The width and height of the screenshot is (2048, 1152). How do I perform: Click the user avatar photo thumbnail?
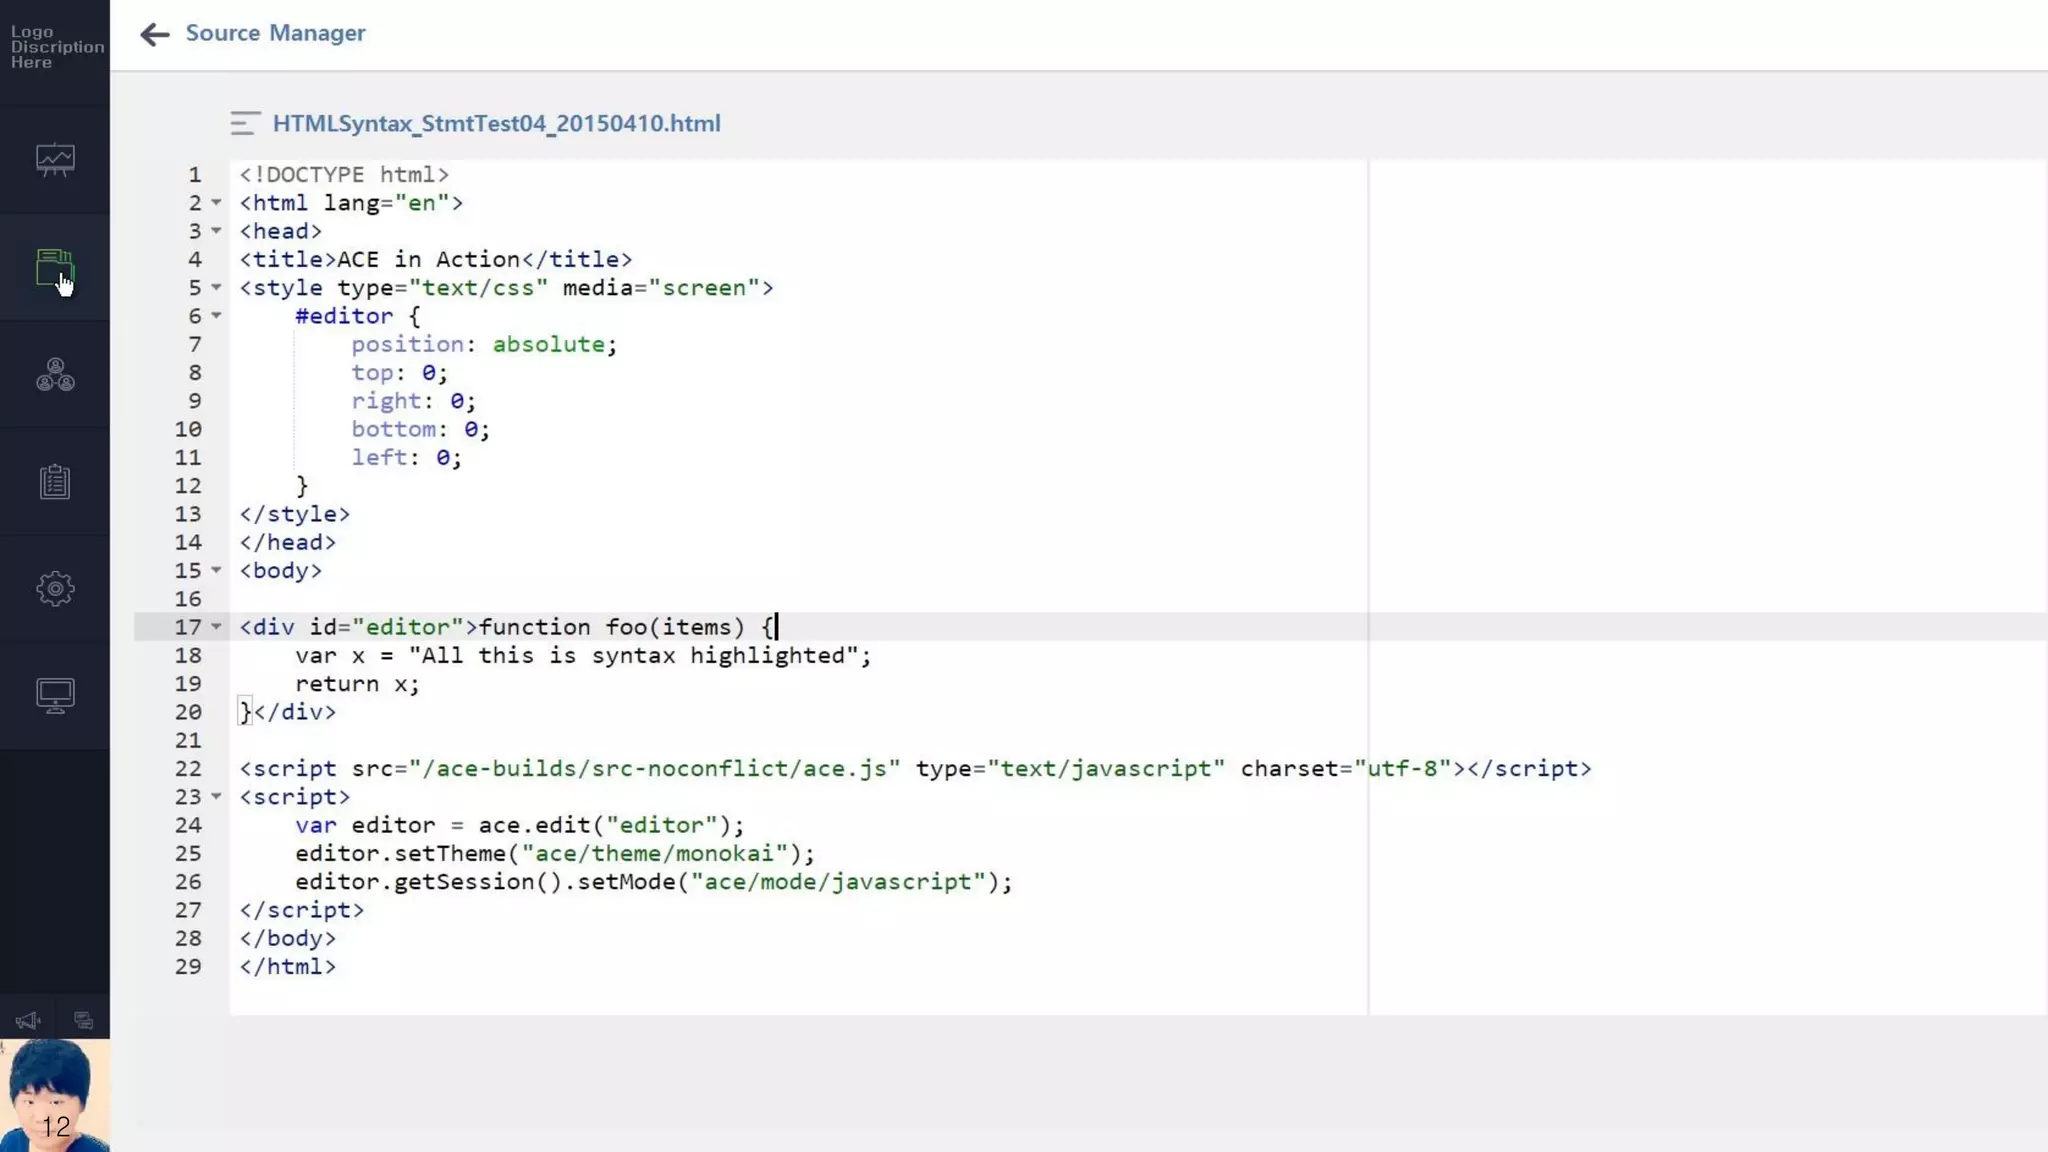coord(54,1095)
